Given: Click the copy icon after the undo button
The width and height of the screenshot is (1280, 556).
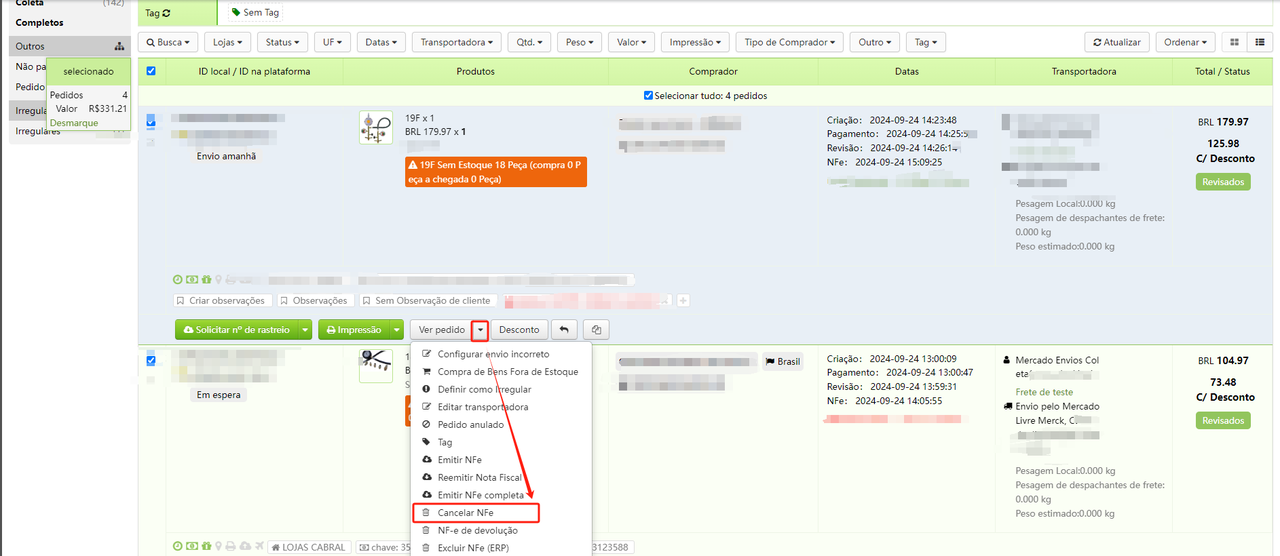Looking at the screenshot, I should pyautogui.click(x=596, y=329).
